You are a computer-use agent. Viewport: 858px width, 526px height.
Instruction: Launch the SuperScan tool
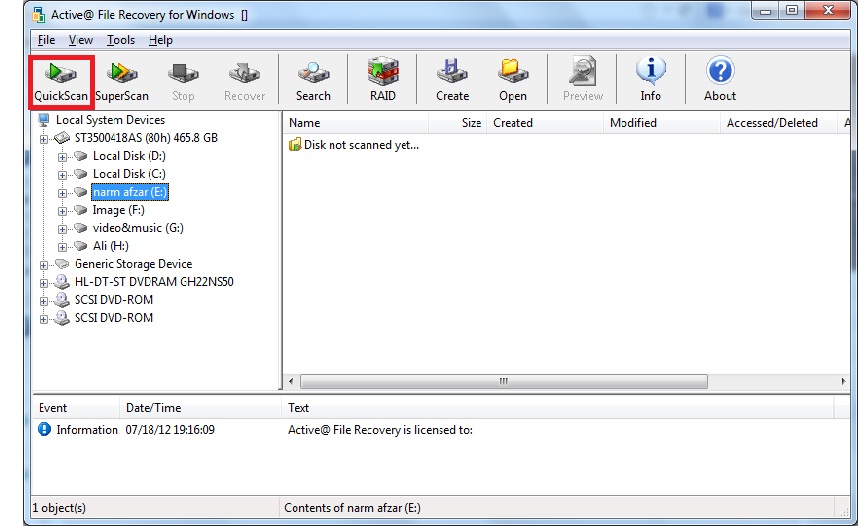click(122, 81)
